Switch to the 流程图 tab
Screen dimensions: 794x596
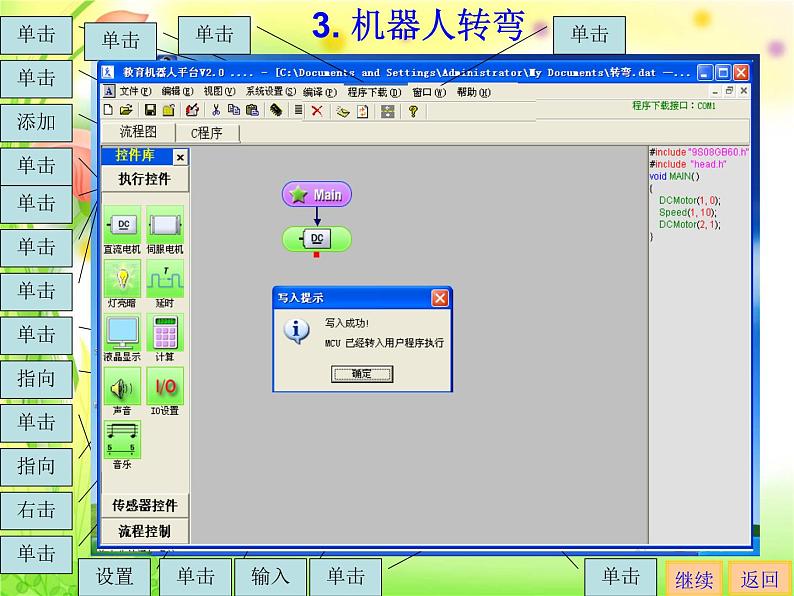[x=138, y=132]
